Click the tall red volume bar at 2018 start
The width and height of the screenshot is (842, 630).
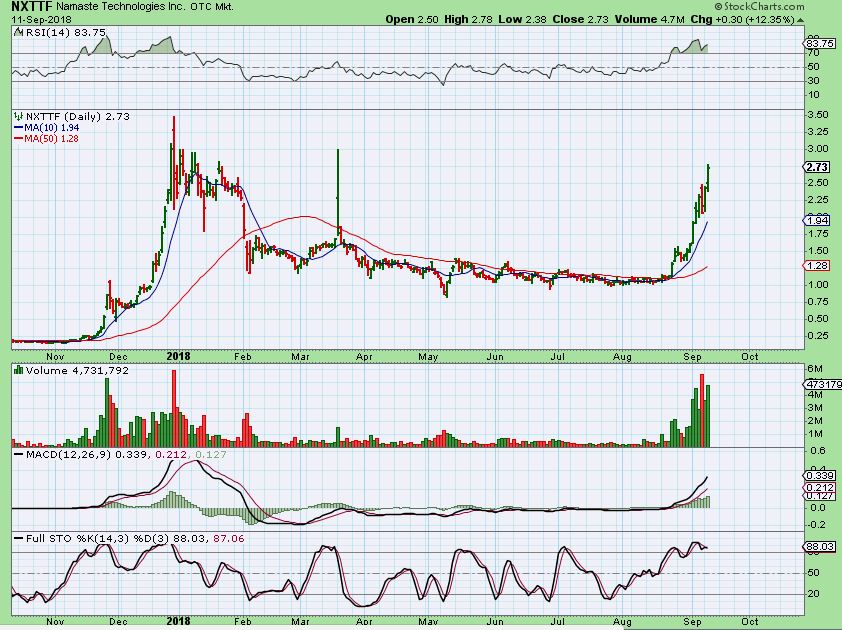(173, 408)
